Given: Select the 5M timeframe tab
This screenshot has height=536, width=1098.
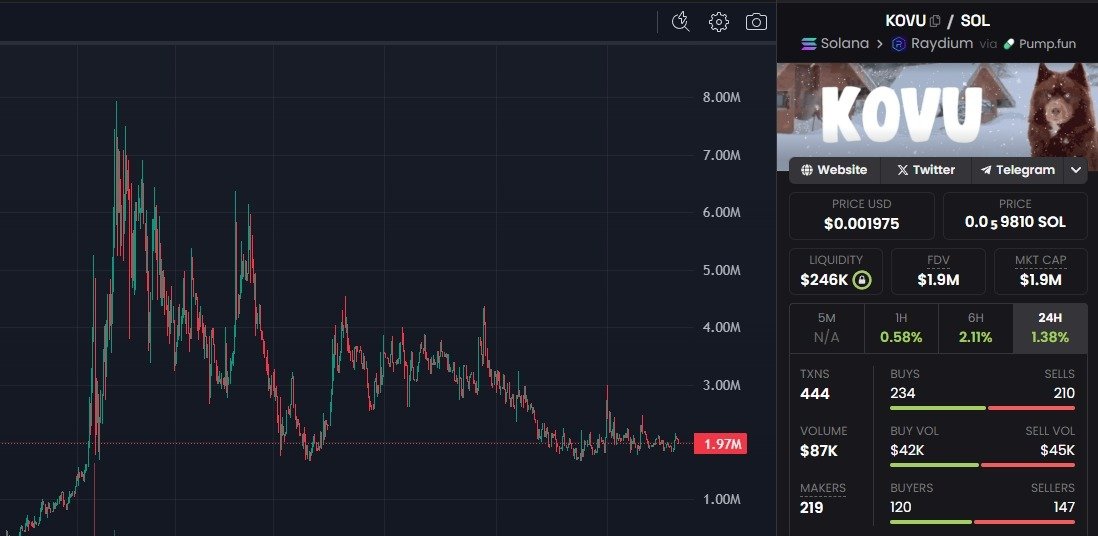Looking at the screenshot, I should tap(826, 328).
